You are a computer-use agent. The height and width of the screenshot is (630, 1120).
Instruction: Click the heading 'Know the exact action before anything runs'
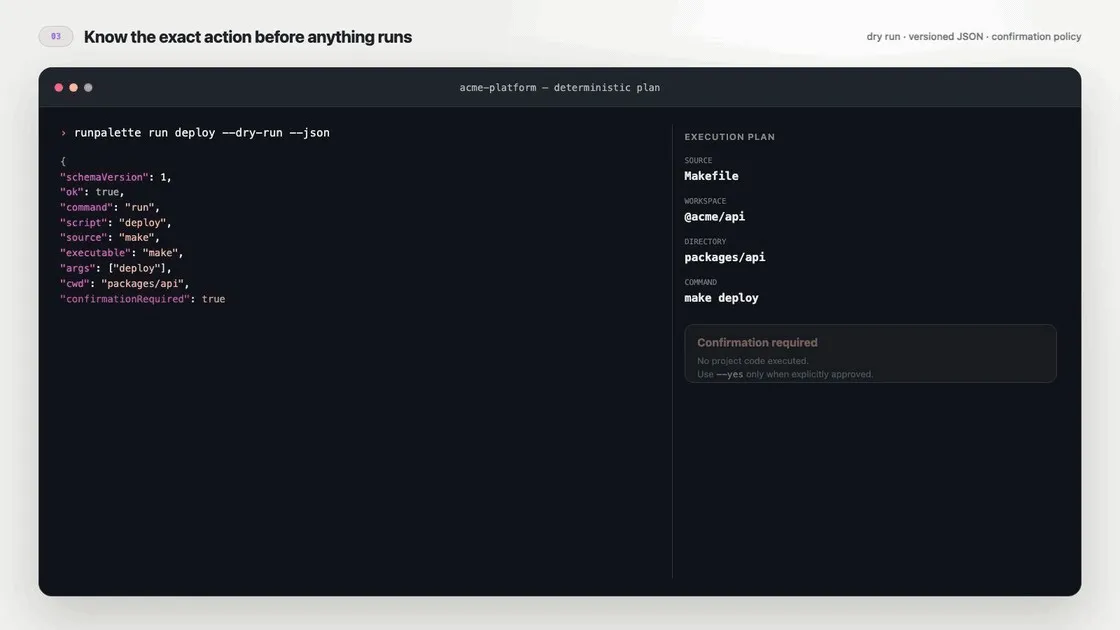(x=248, y=37)
